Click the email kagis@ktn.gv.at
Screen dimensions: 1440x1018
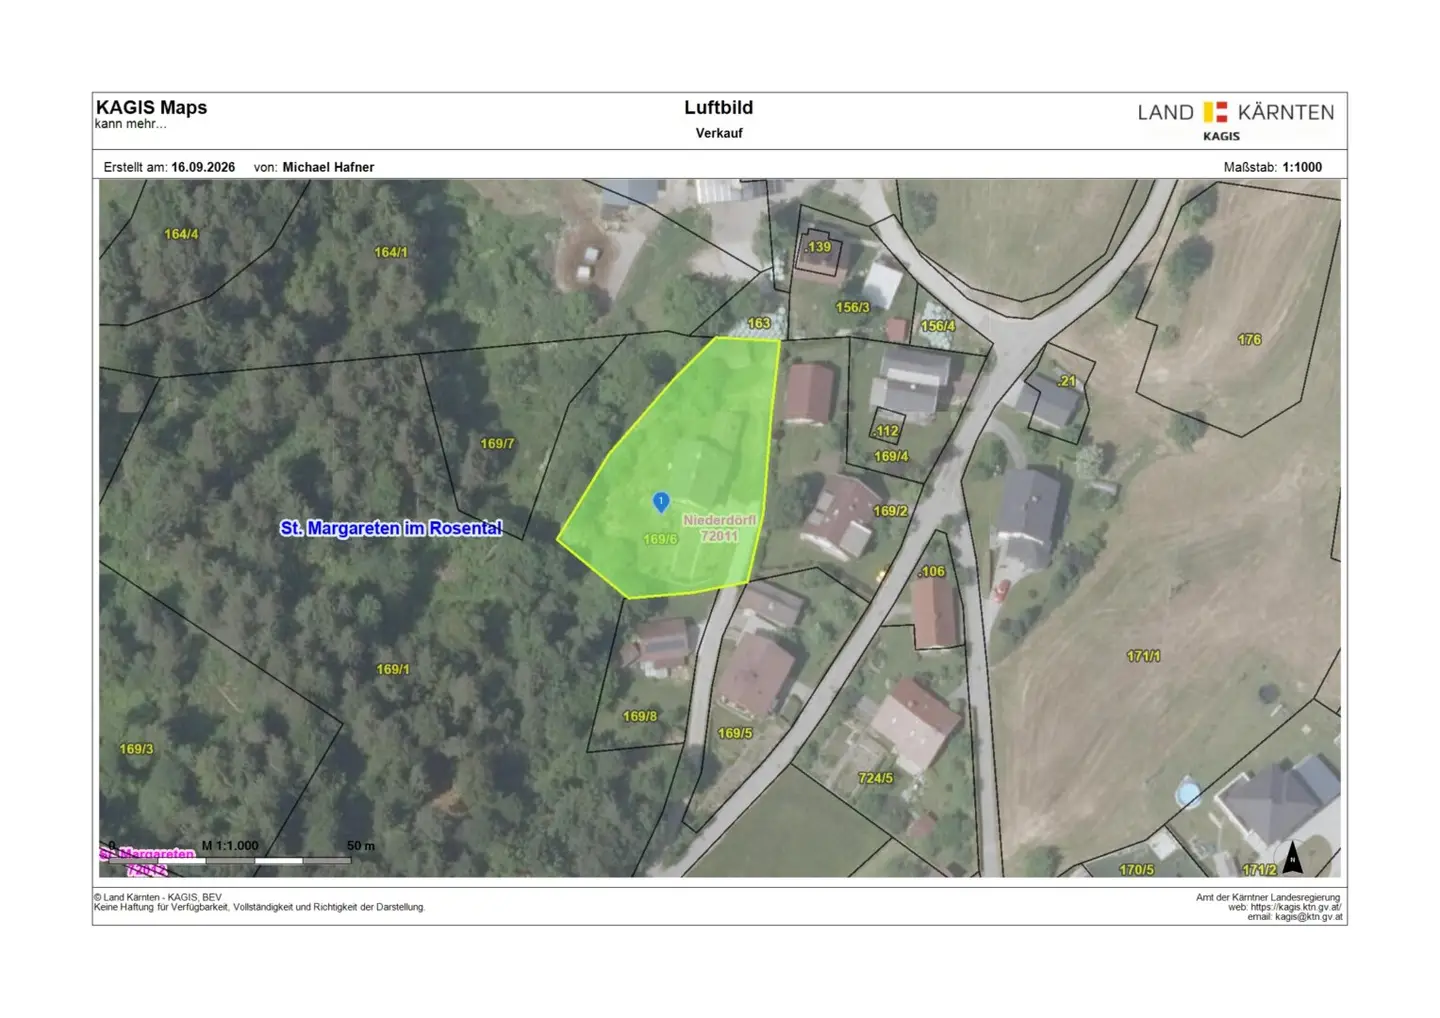click(1309, 917)
